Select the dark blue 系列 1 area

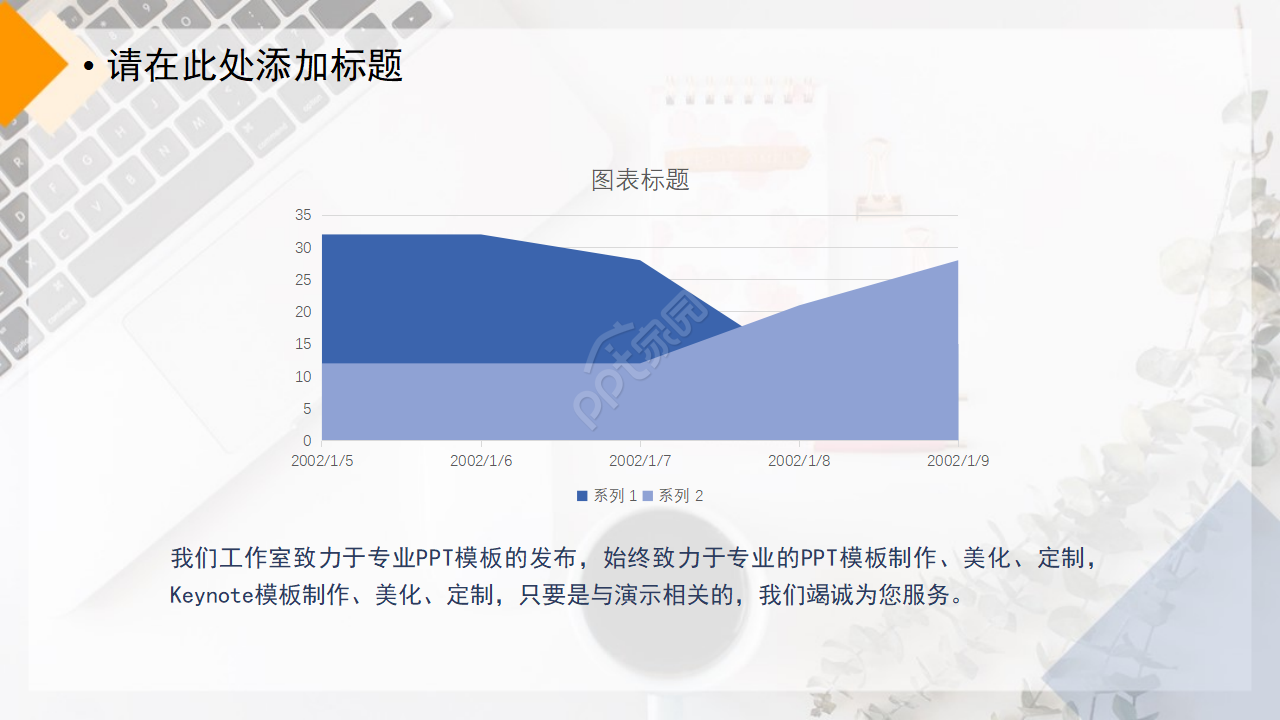[480, 300]
